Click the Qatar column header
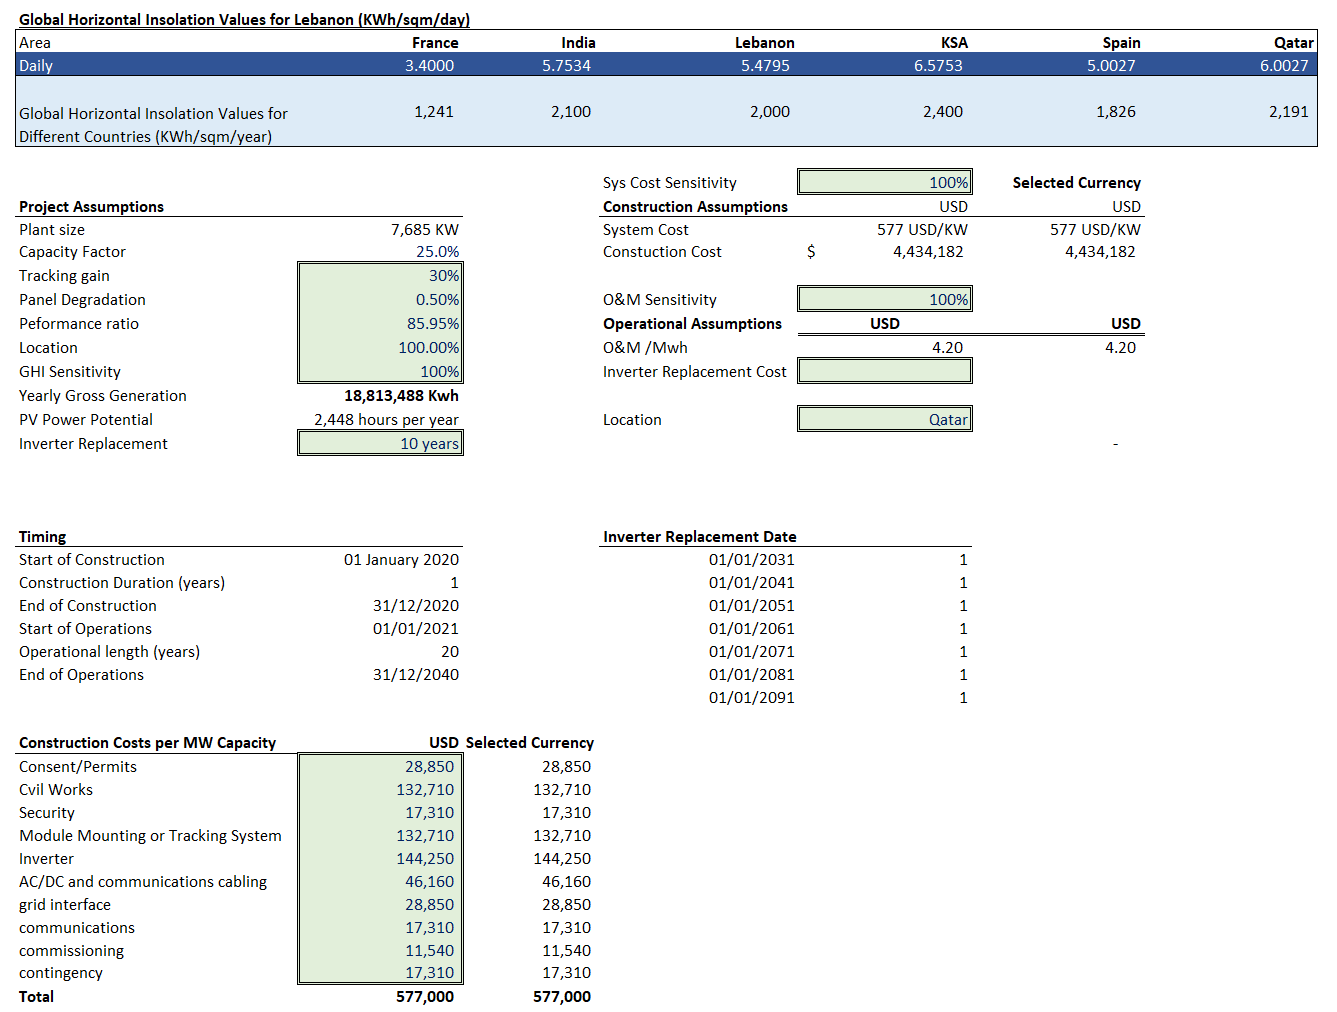This screenshot has height=1012, width=1337. tap(1293, 42)
